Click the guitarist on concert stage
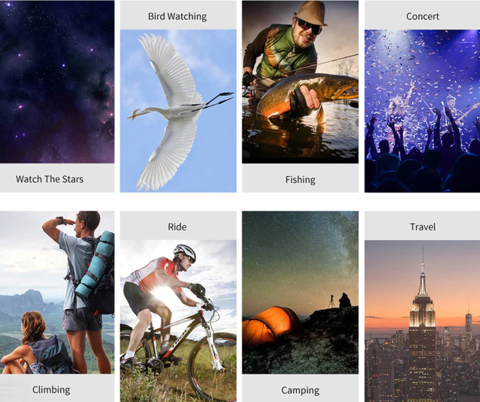This screenshot has height=402, width=480. [457, 112]
